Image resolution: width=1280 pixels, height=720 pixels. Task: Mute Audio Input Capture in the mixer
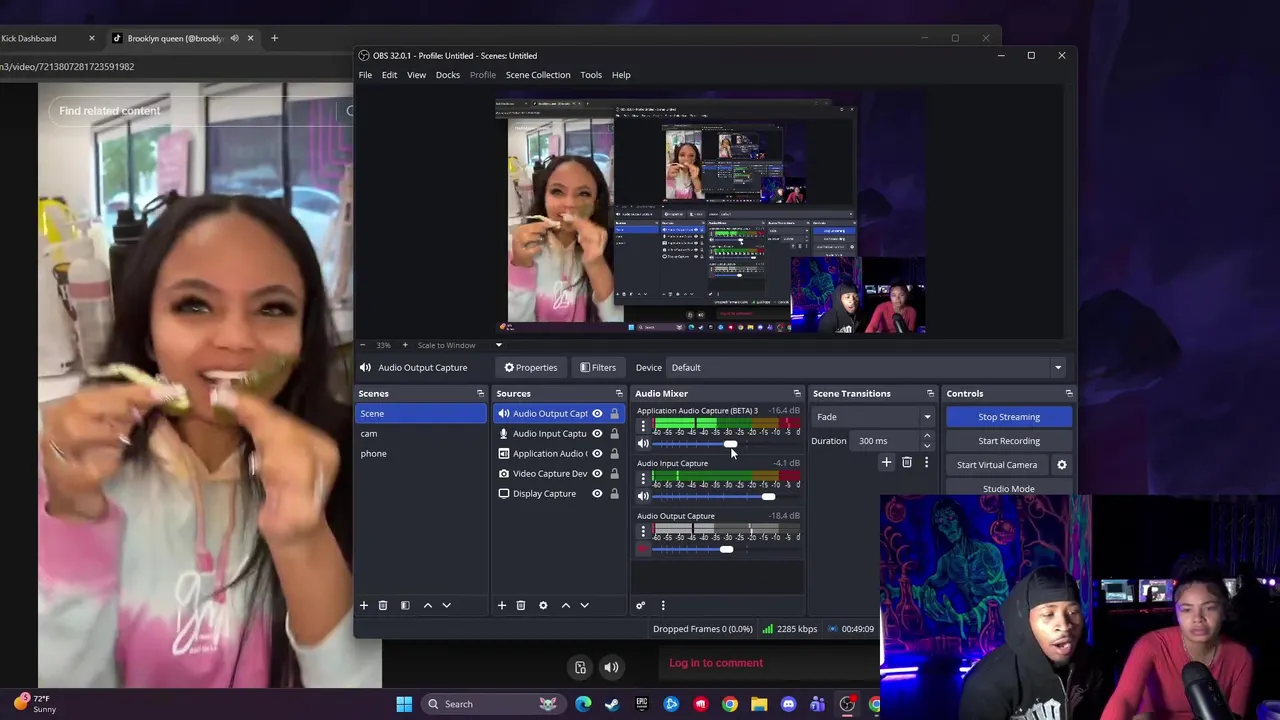643,496
